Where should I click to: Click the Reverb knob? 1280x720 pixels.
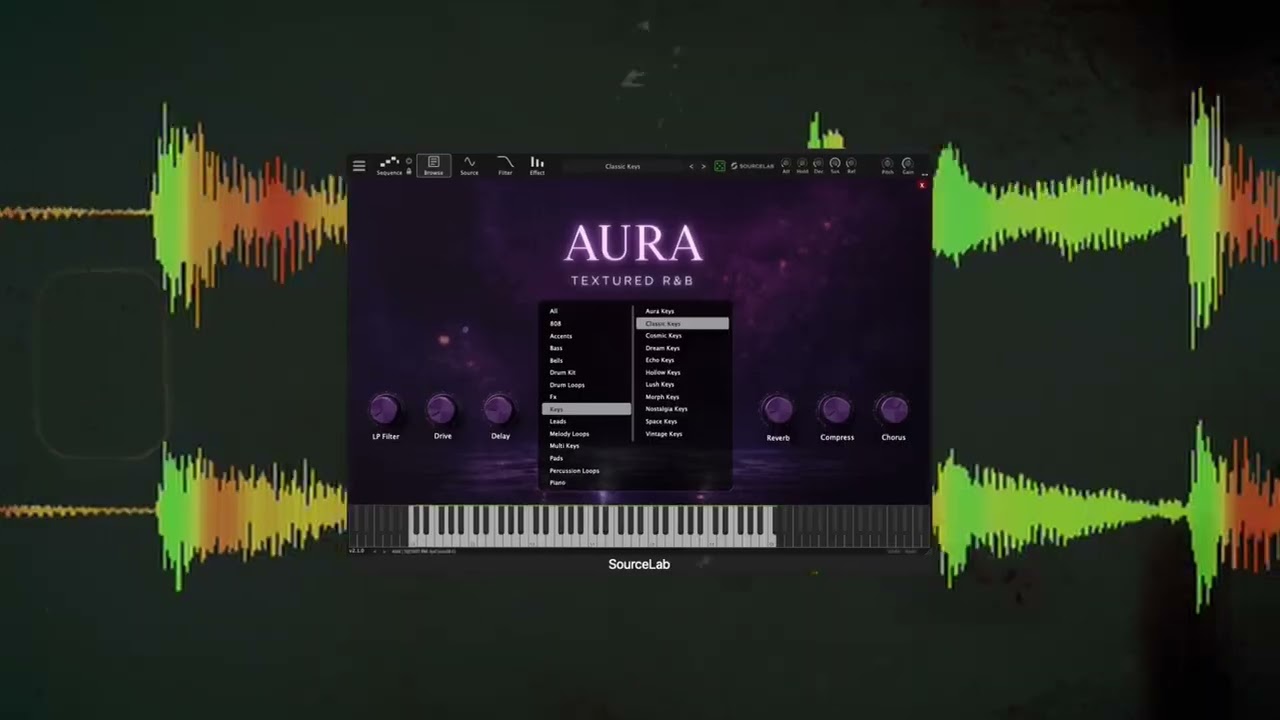coord(778,410)
